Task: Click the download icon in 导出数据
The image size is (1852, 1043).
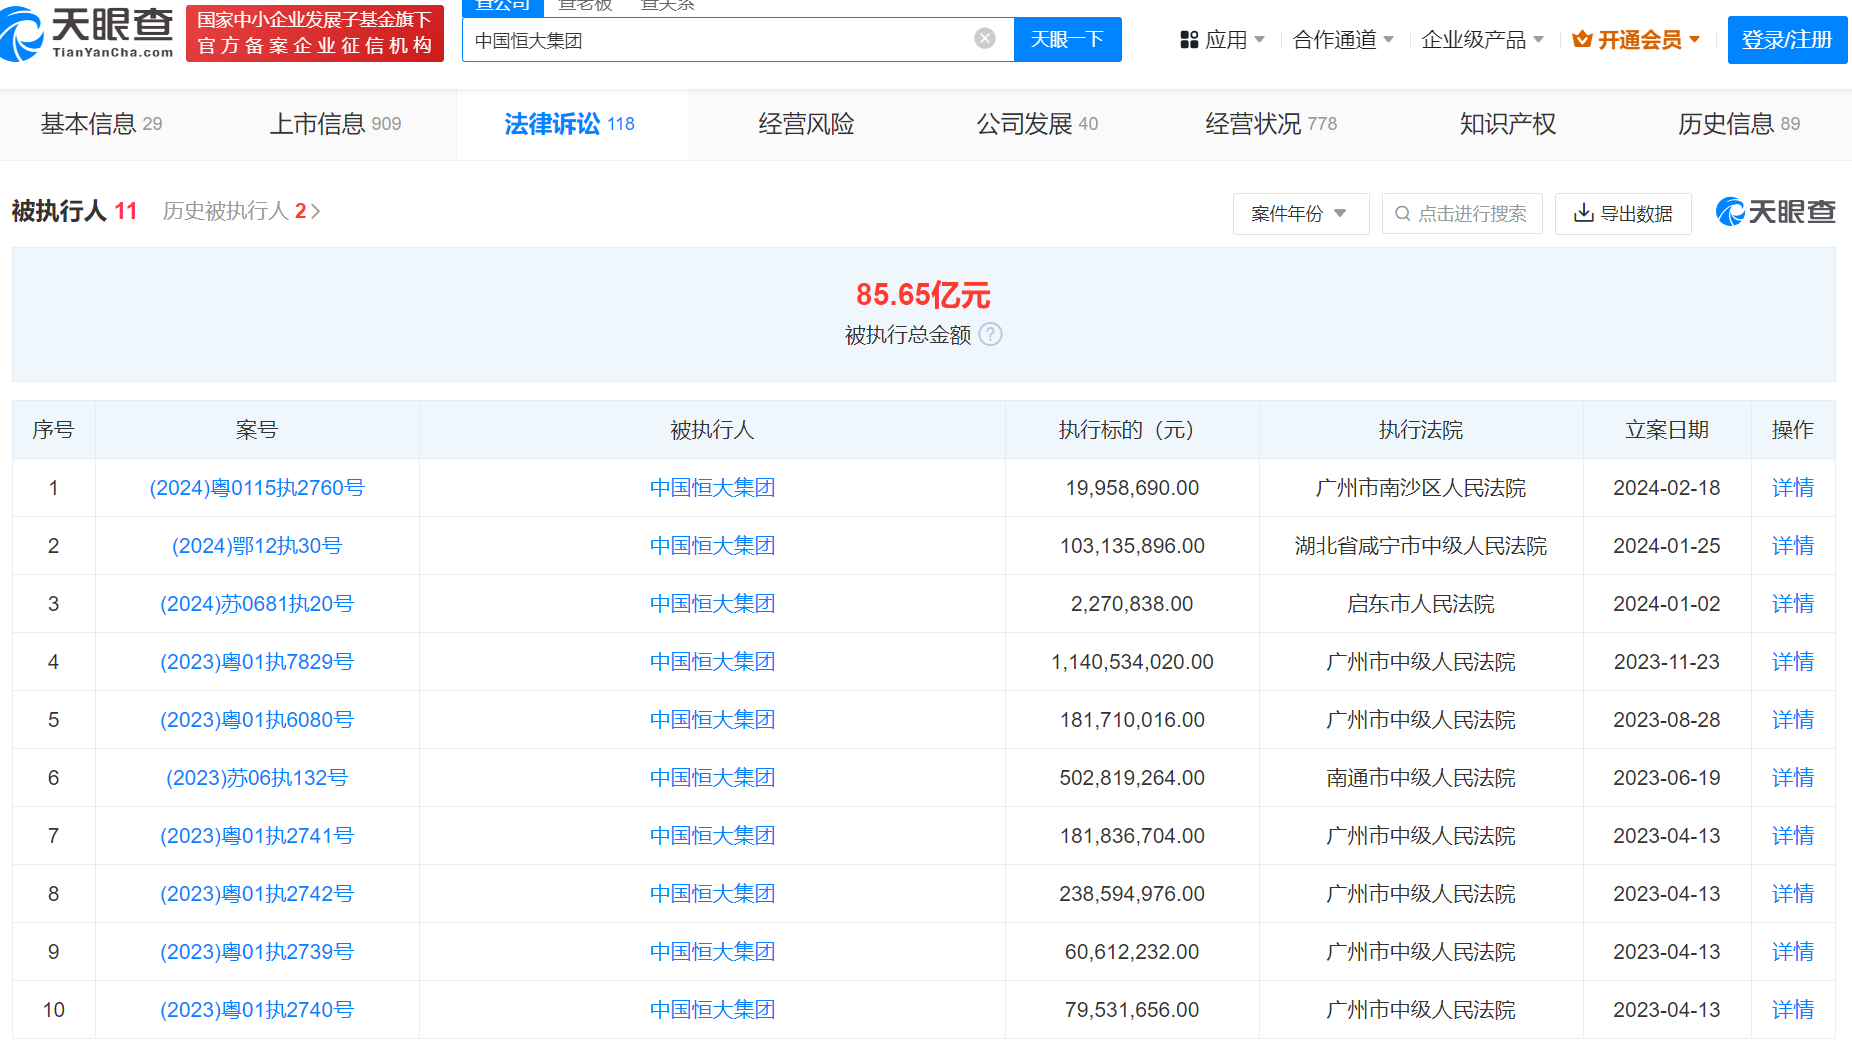Action: click(x=1583, y=213)
